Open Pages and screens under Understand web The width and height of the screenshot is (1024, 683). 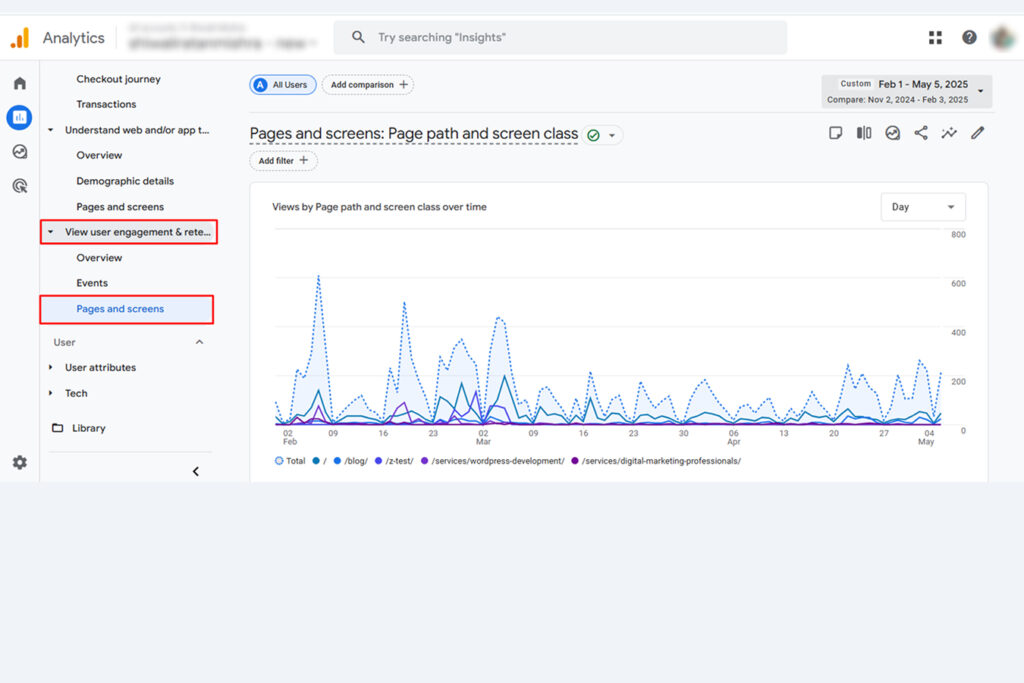tap(120, 207)
